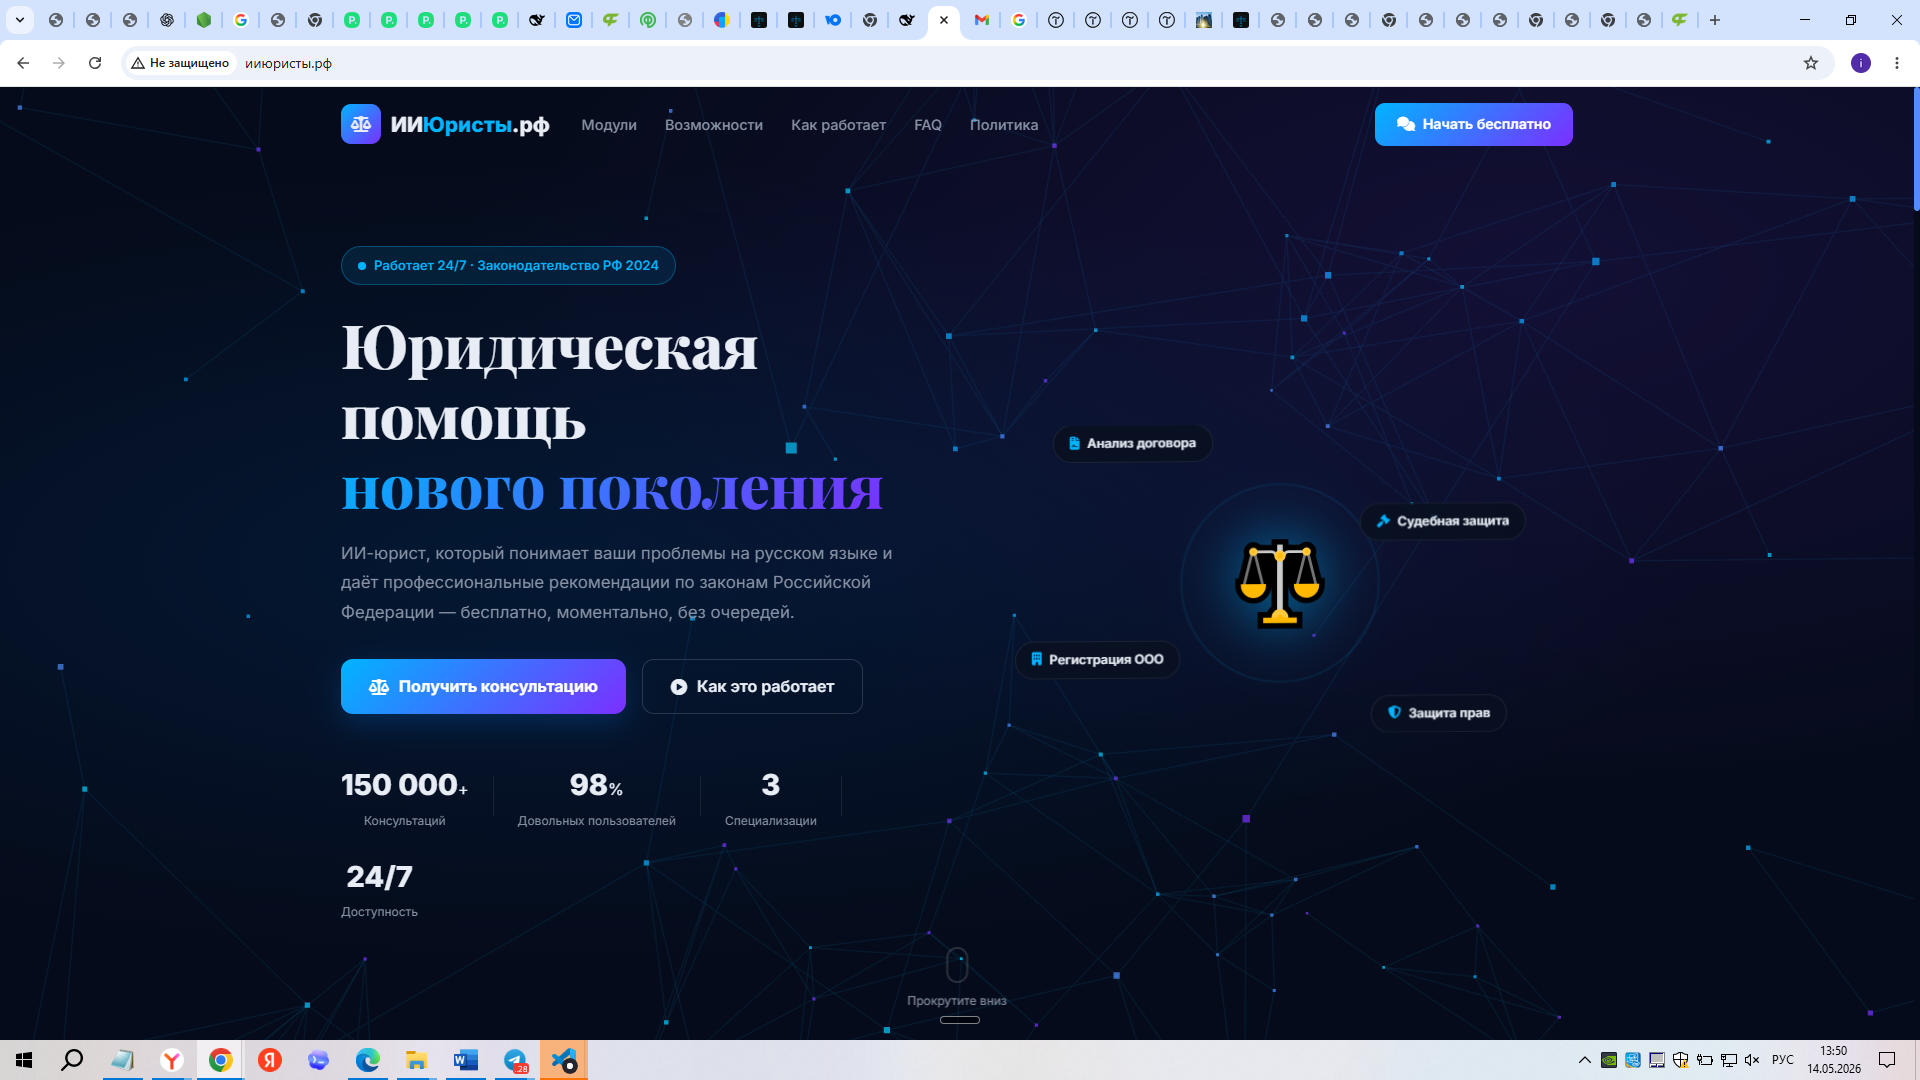Click the scroll-down mouse indicator icon
This screenshot has height=1080, width=1920.
pos(957,965)
